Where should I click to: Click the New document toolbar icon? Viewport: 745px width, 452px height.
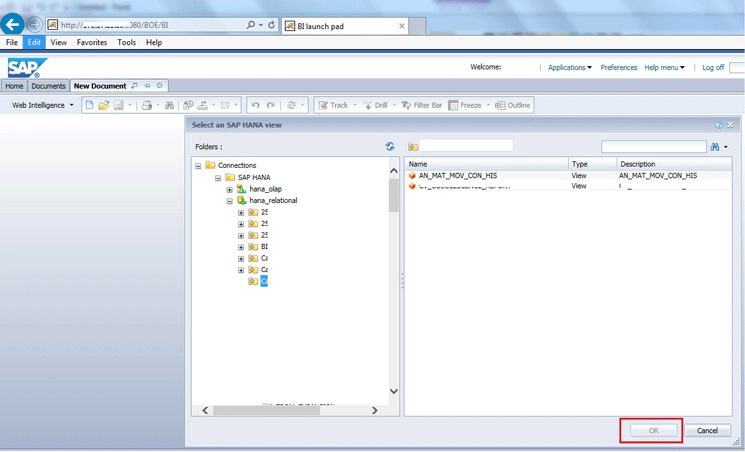89,105
